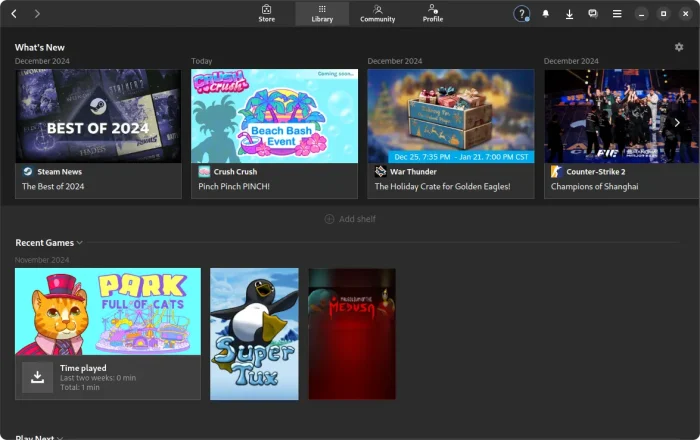Open the Counter-Strike 2 champions image

621,116
